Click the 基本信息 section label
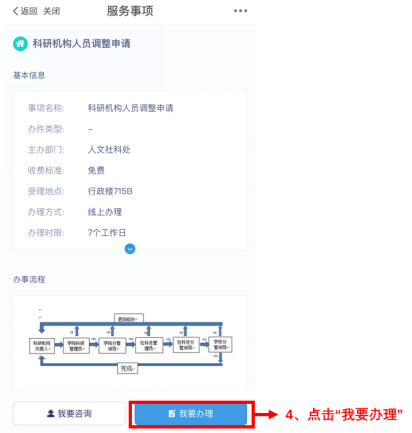The height and width of the screenshot is (433, 412). [29, 75]
